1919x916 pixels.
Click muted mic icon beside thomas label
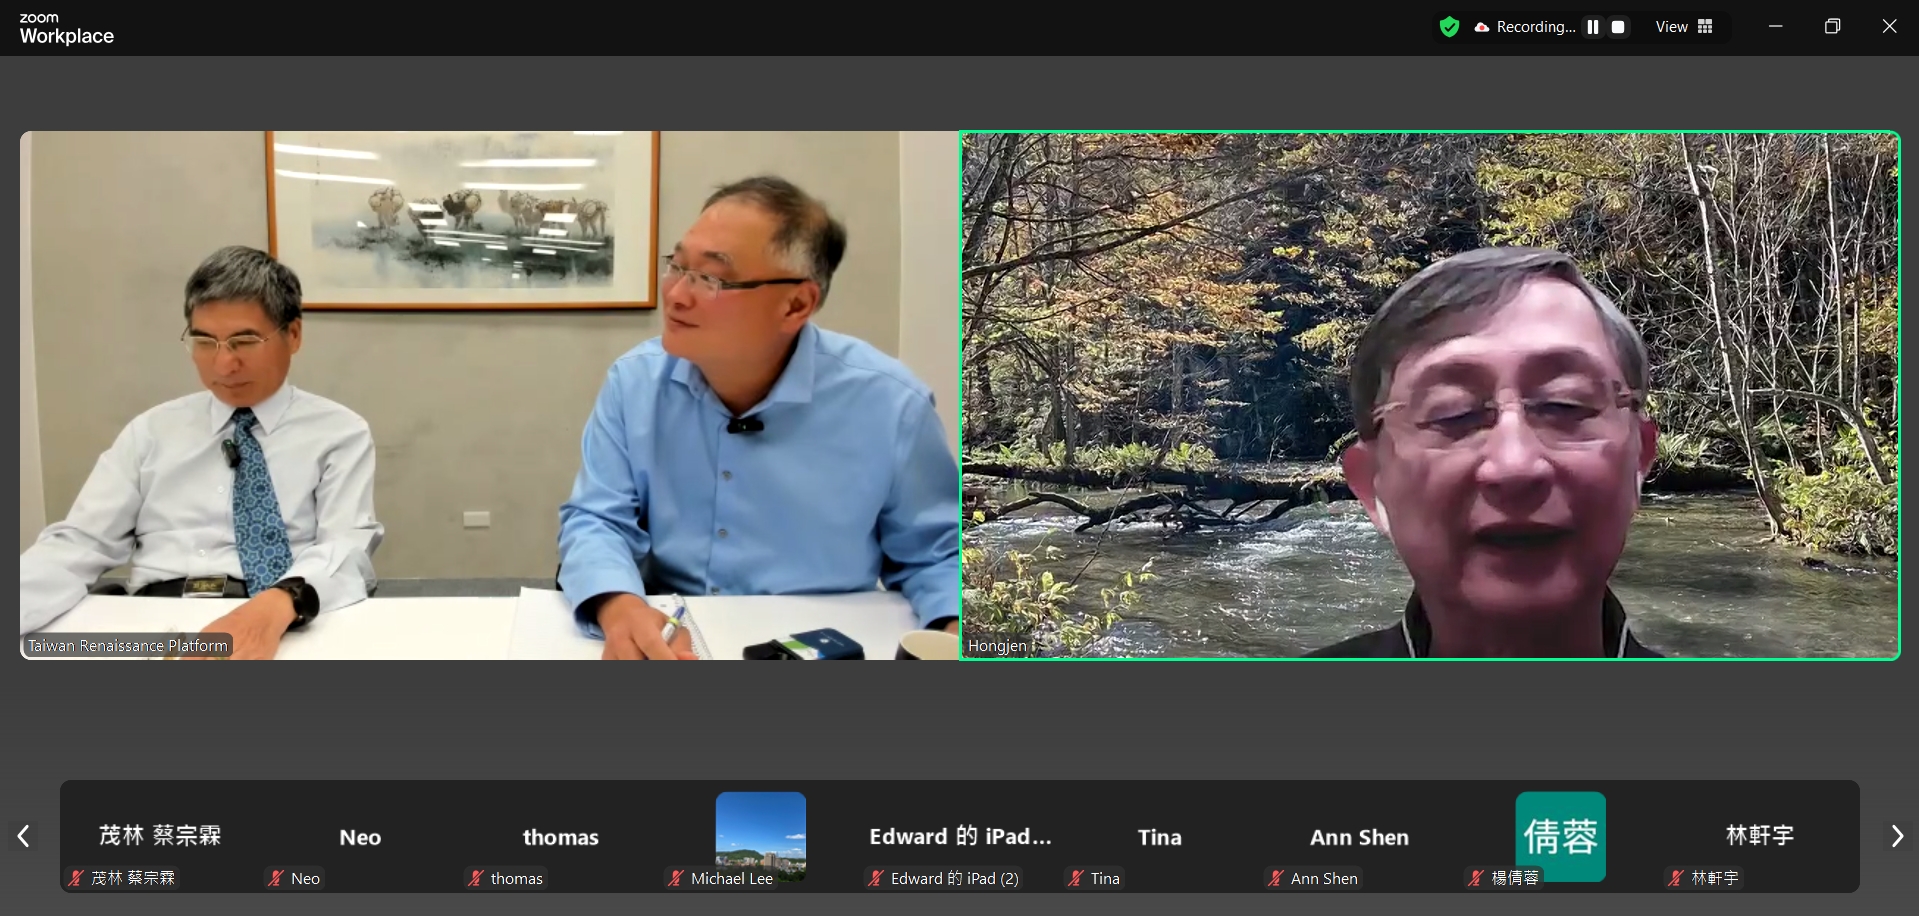476,878
